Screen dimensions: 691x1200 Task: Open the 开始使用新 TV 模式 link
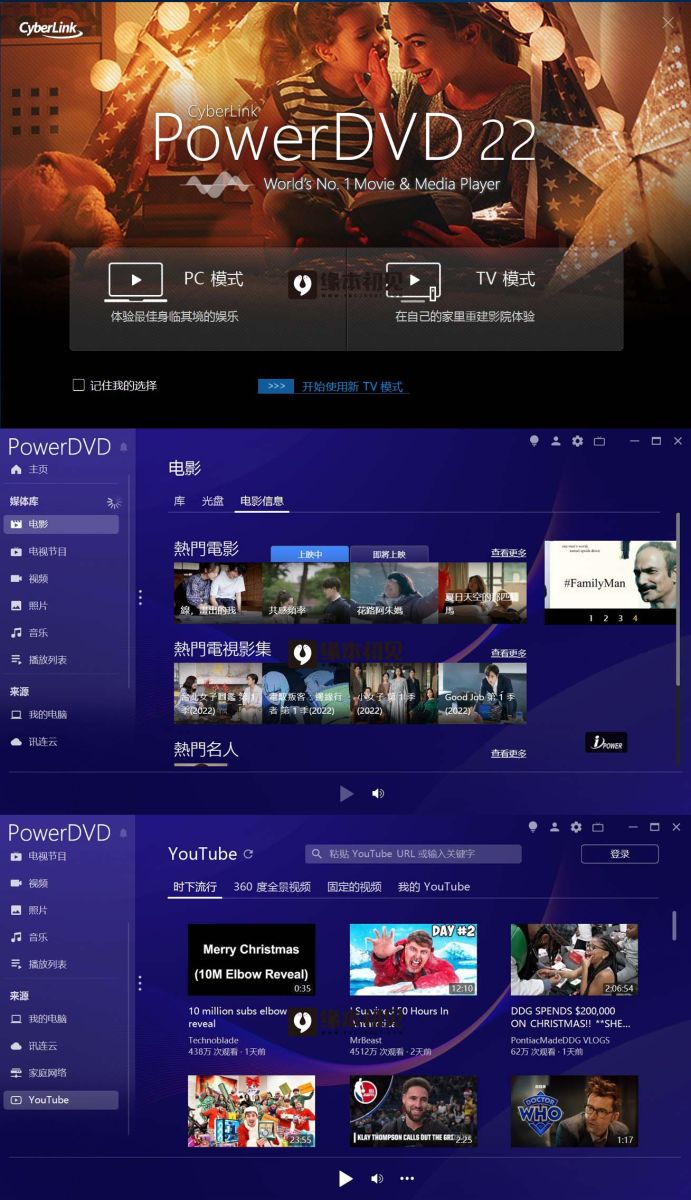pos(353,386)
